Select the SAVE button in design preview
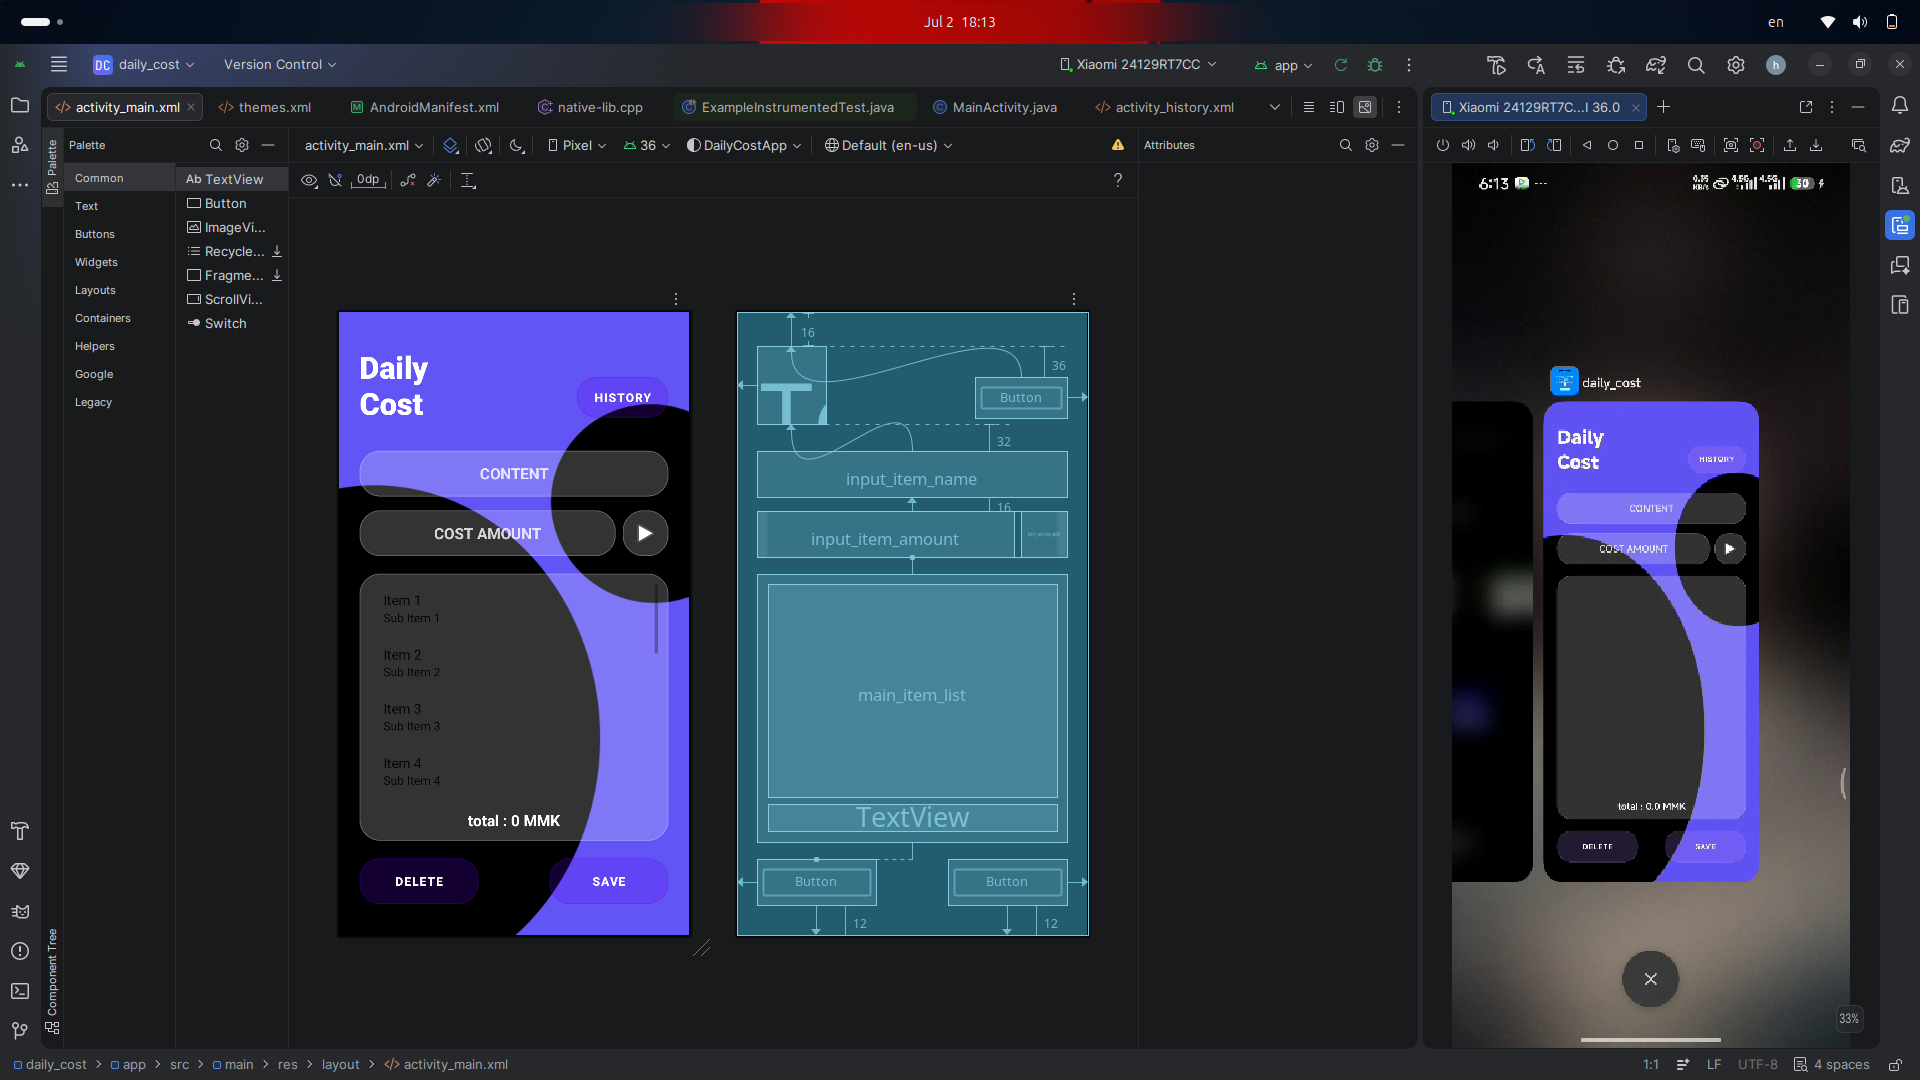The image size is (1920, 1080). [608, 881]
